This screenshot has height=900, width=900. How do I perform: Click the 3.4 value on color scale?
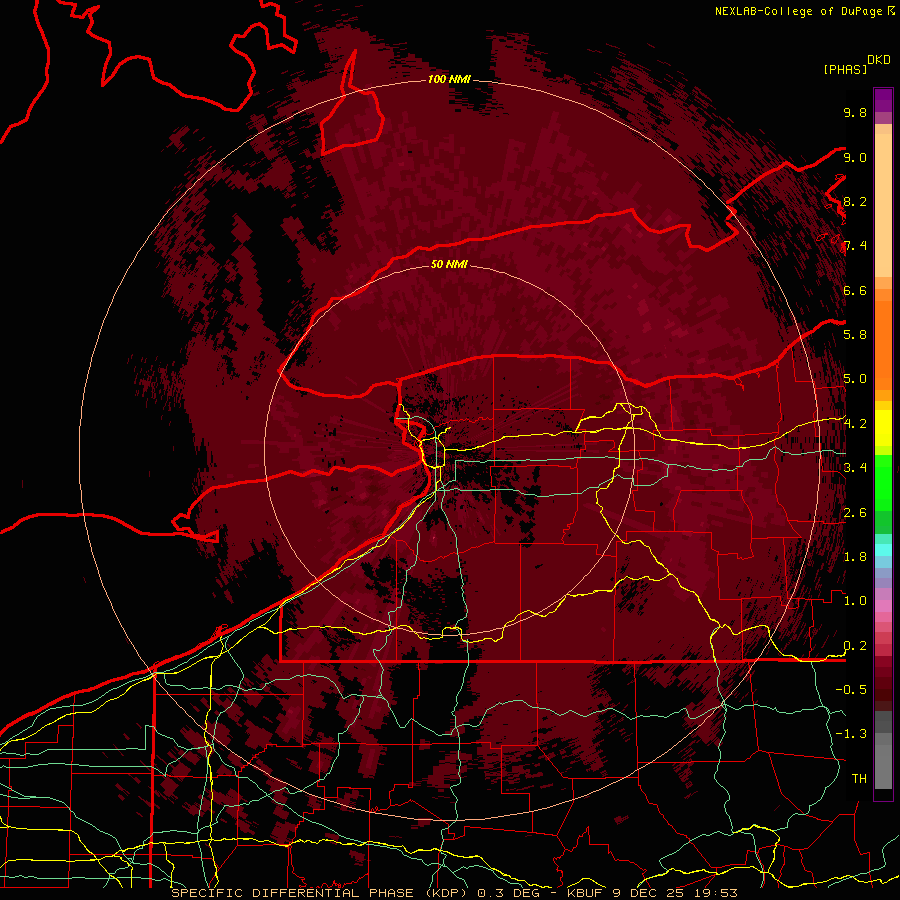pyautogui.click(x=855, y=467)
